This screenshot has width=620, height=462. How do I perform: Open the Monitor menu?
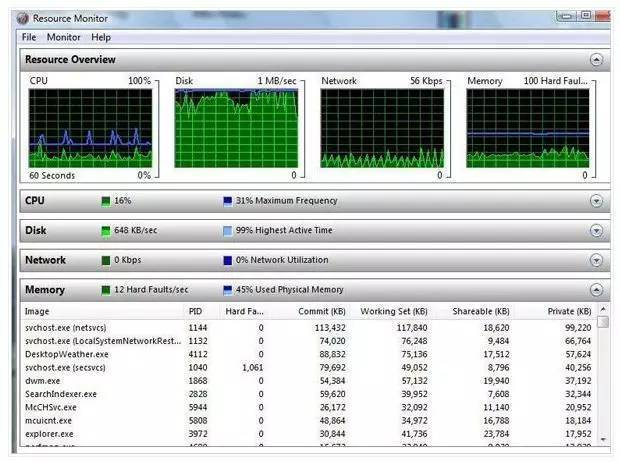coord(63,37)
